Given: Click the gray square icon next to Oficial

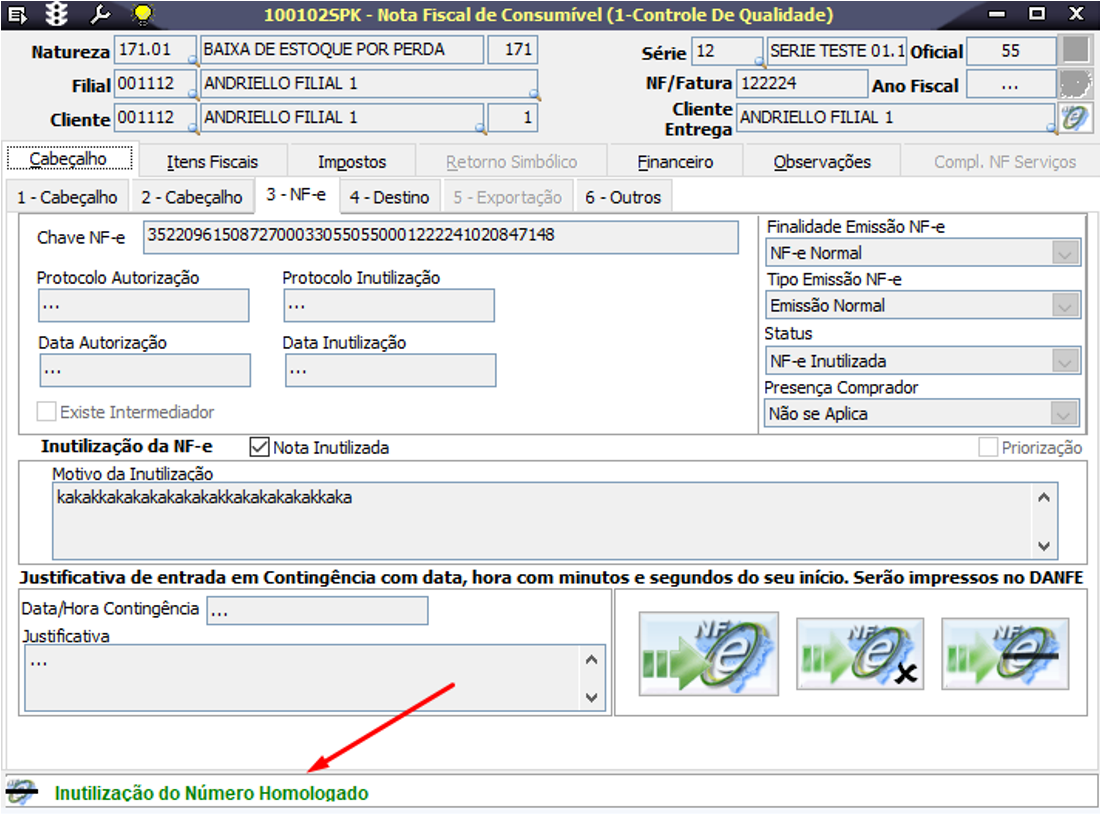Looking at the screenshot, I should click(1075, 51).
